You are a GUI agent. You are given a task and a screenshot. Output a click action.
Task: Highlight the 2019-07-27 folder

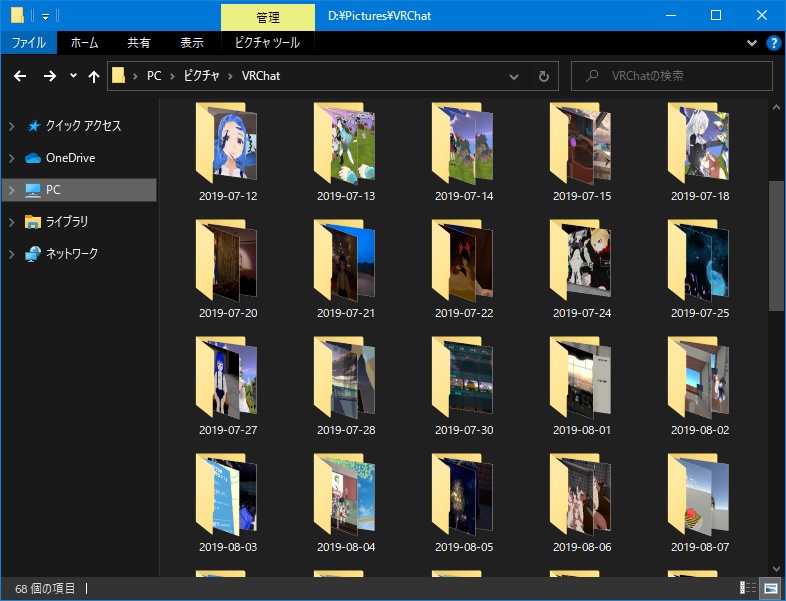point(228,385)
